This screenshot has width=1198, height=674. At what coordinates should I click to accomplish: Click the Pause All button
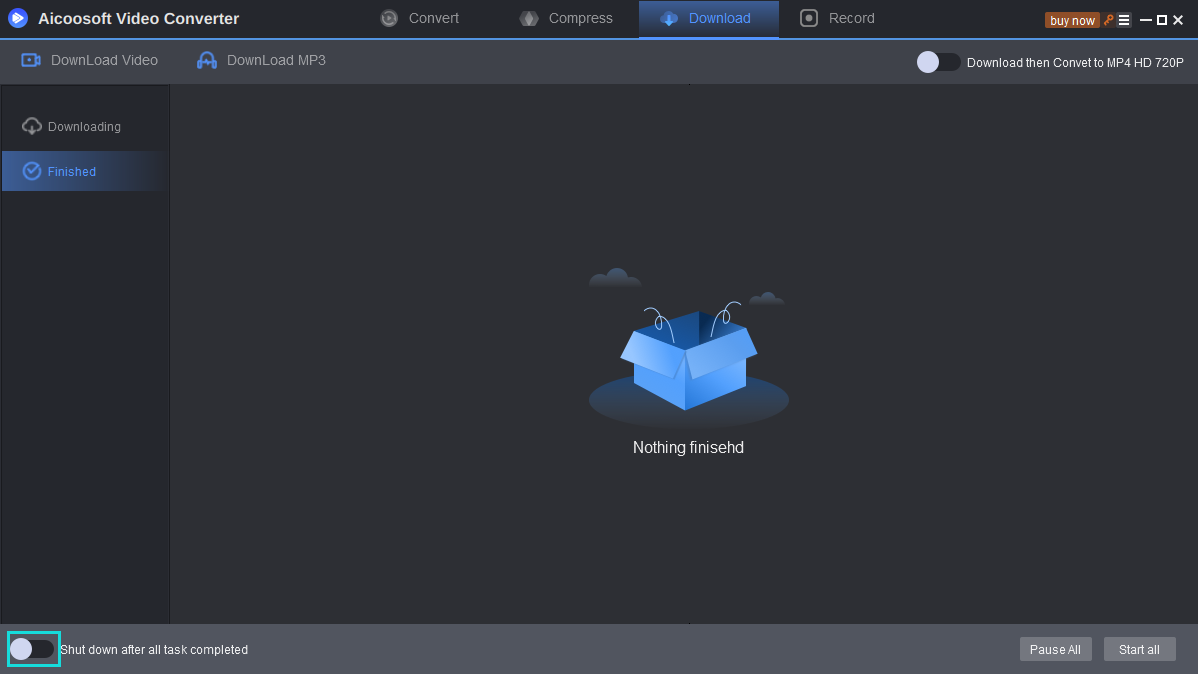click(x=1055, y=650)
